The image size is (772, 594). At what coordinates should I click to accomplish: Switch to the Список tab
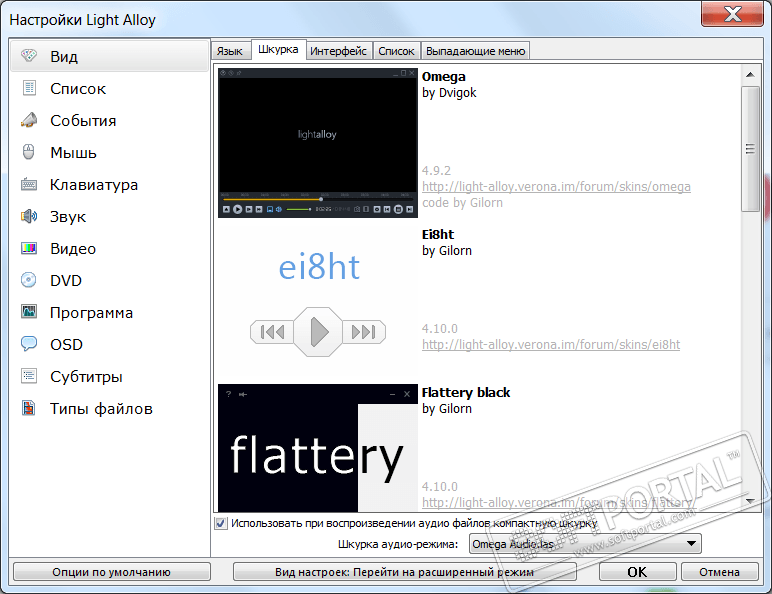pyautogui.click(x=396, y=51)
